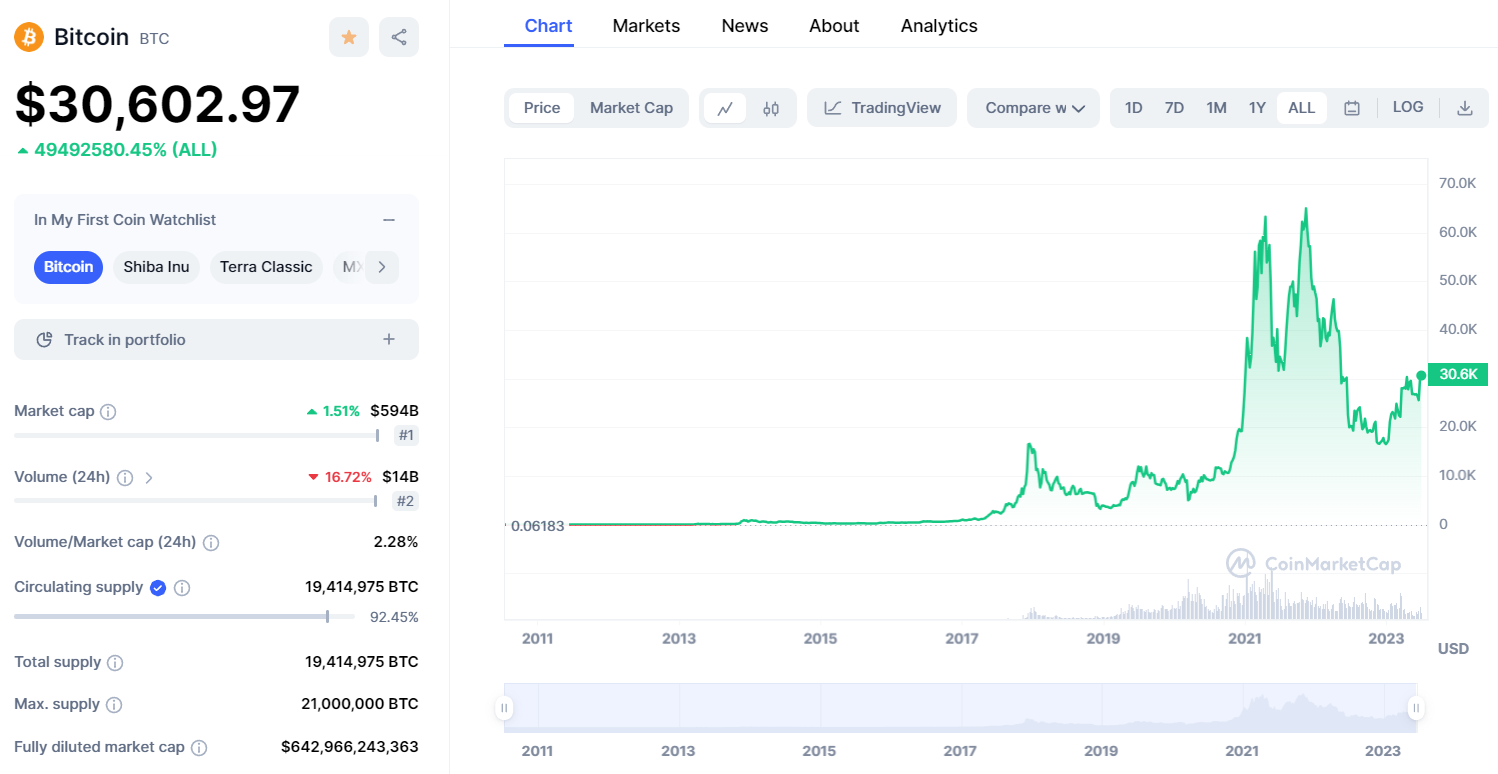1498x774 pixels.
Task: Toggle LOG scale on chart
Action: [x=1408, y=107]
